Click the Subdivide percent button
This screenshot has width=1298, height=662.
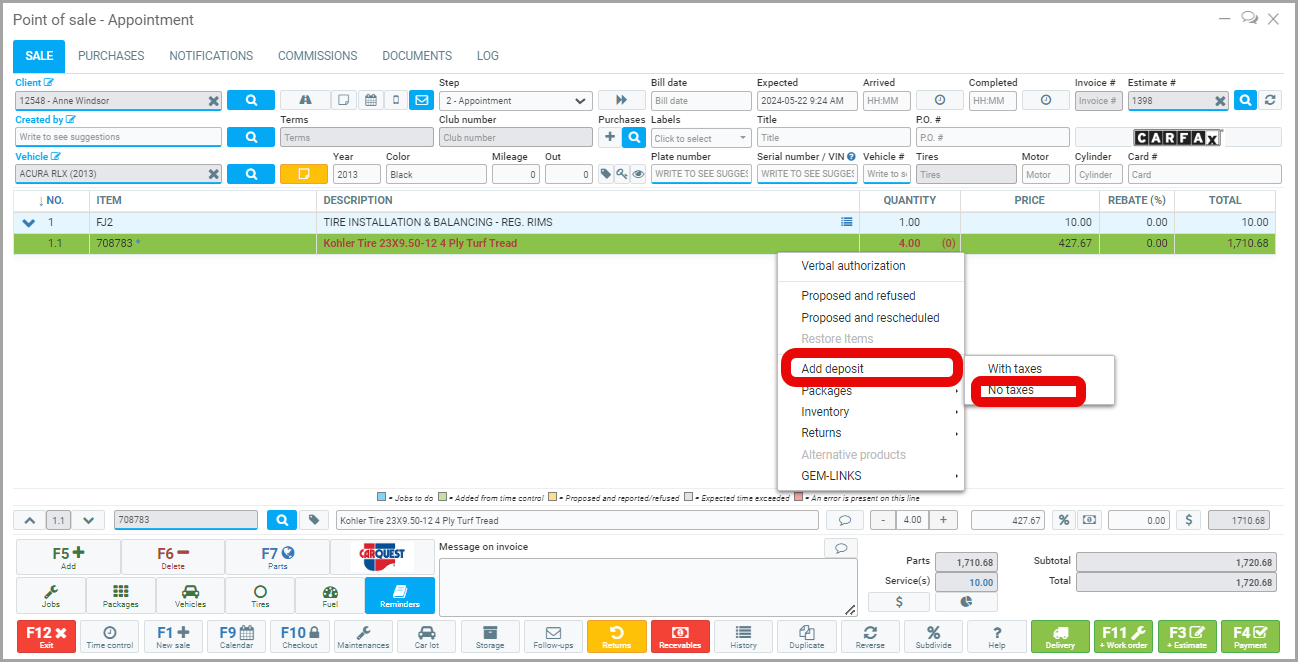(933, 636)
